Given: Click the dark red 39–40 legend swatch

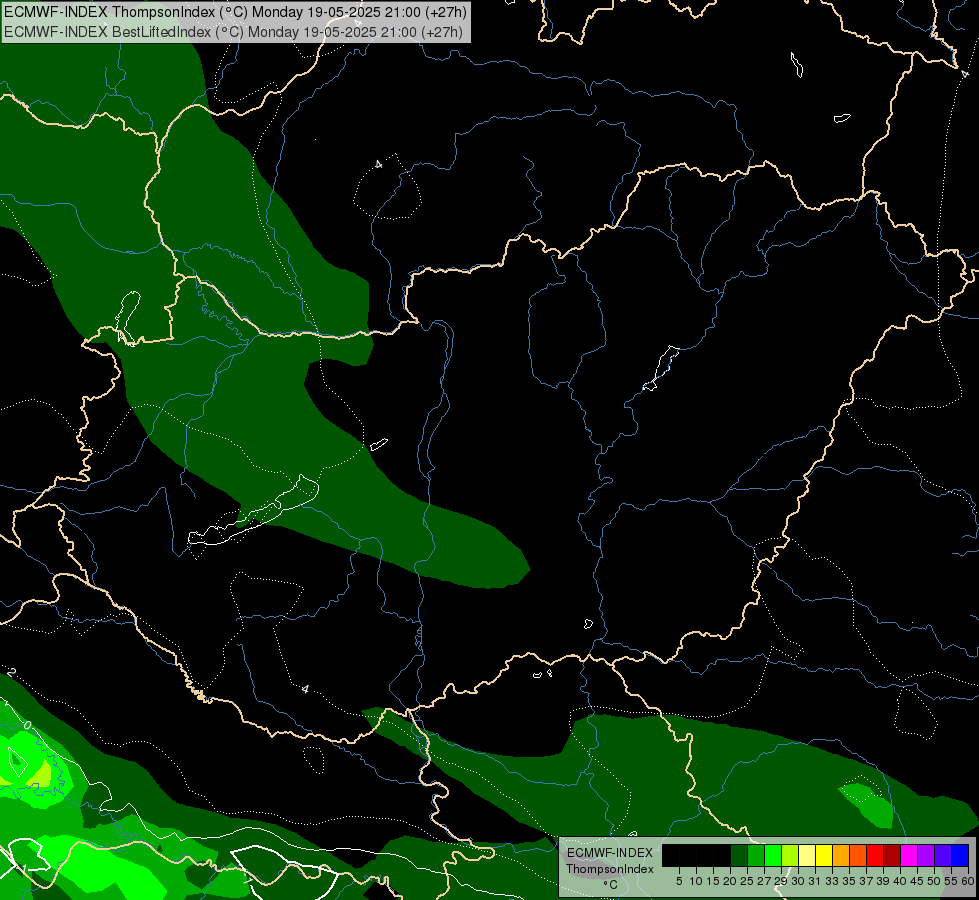Looking at the screenshot, I should point(892,855).
